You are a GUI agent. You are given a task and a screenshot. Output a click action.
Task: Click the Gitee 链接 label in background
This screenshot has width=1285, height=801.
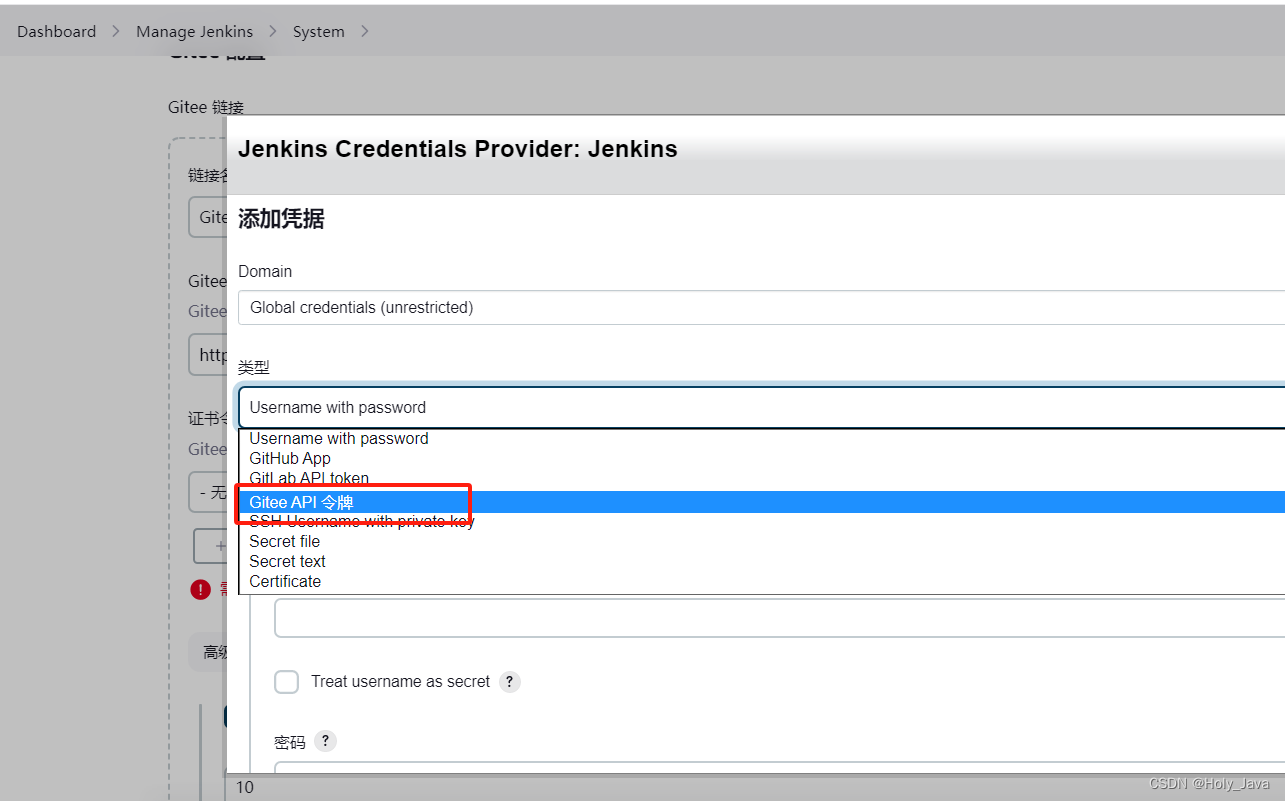[x=206, y=107]
